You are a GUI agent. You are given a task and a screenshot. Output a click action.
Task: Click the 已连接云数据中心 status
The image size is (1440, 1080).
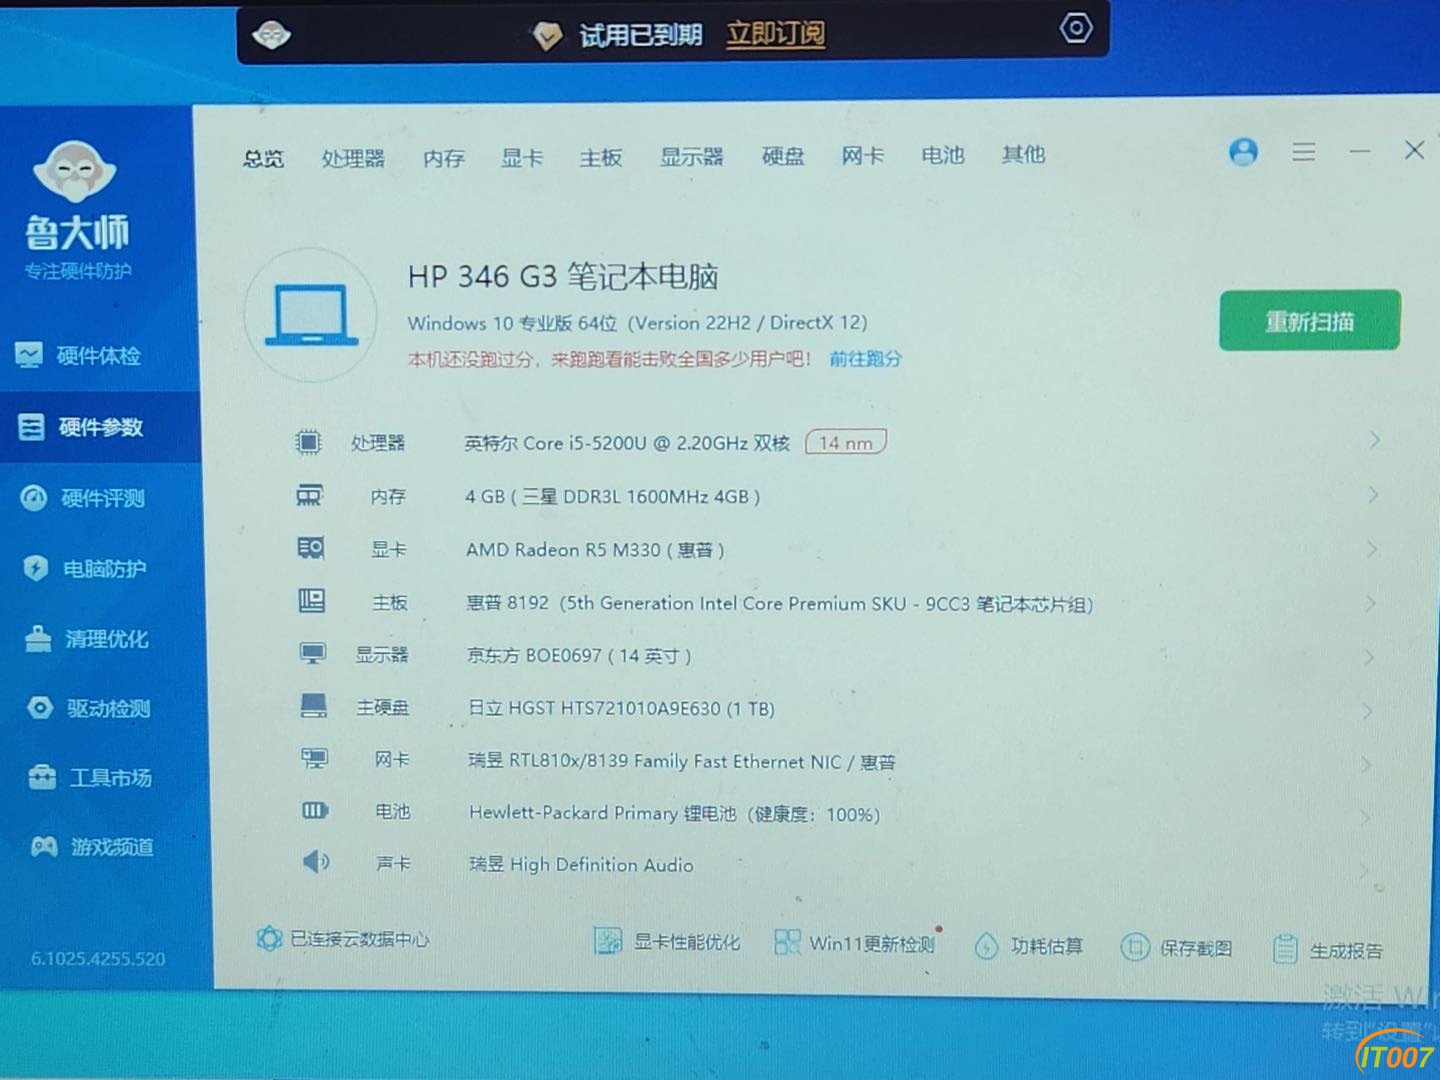[343, 939]
